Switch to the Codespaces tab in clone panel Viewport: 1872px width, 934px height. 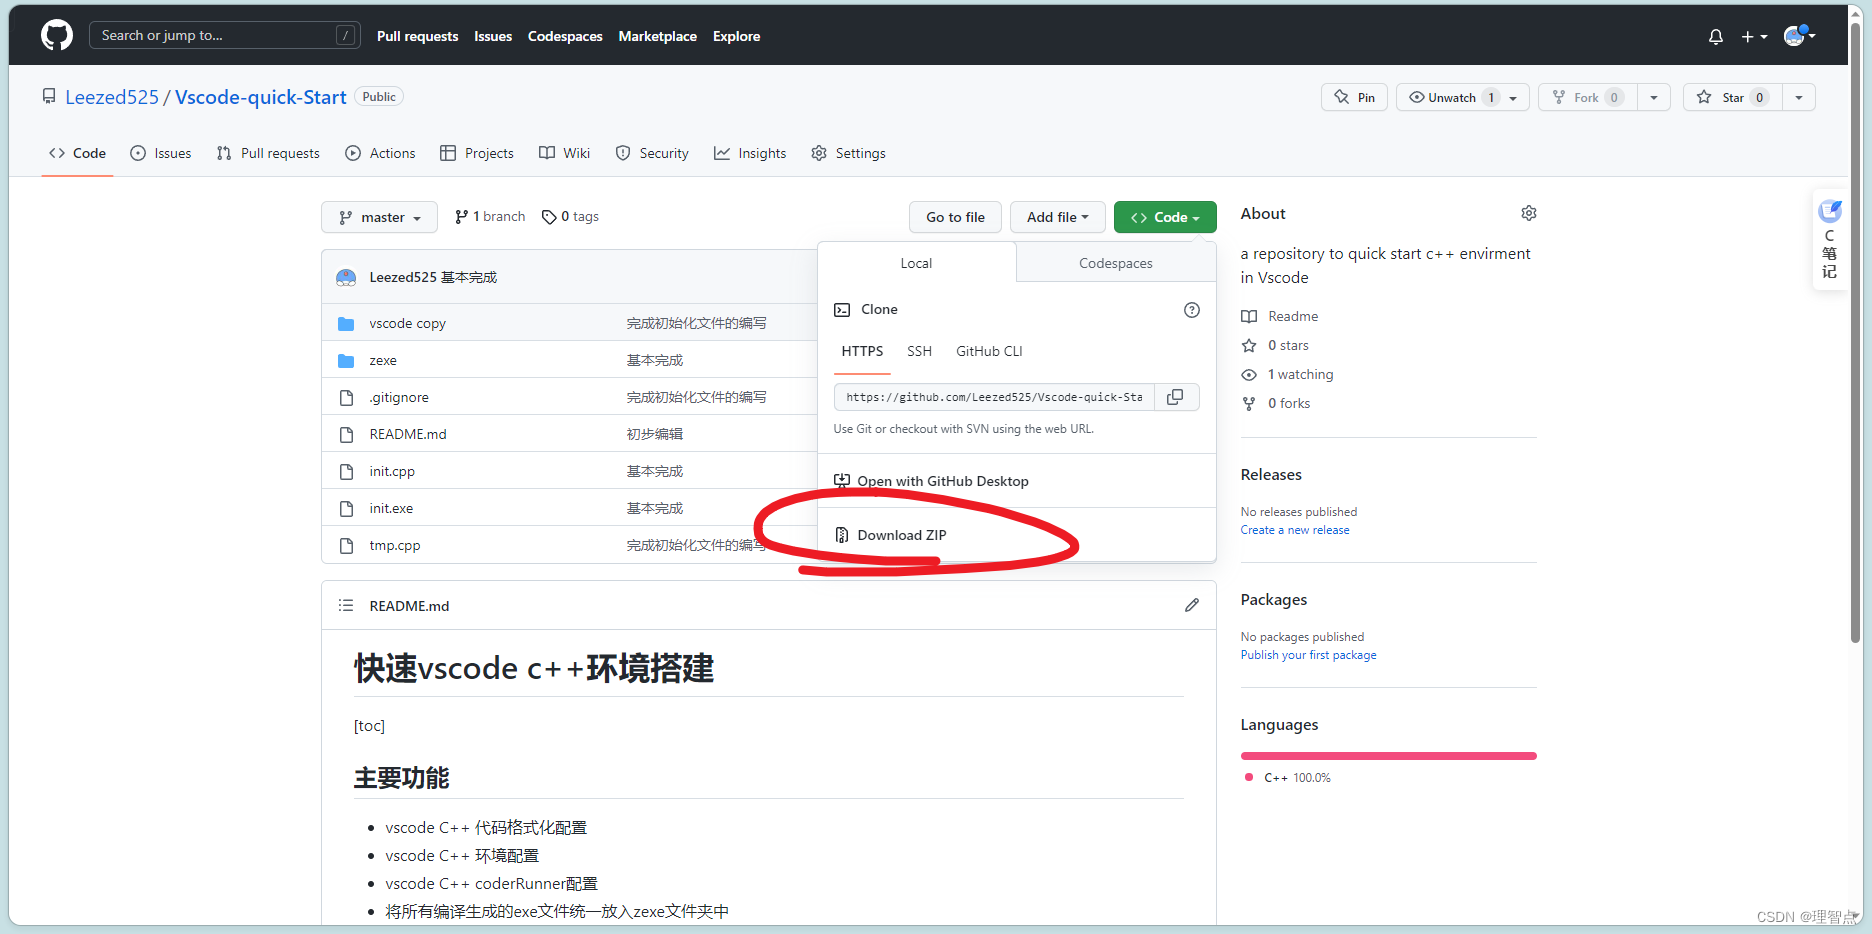tap(1115, 263)
